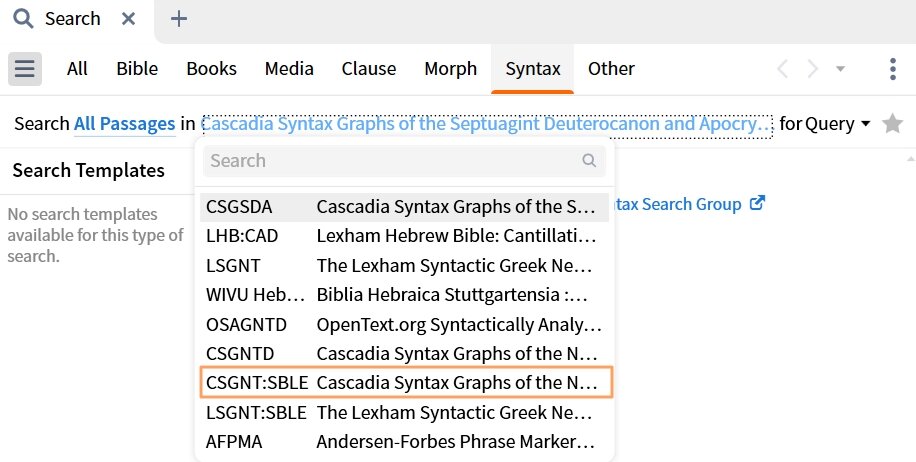Switch to the Media search tab
The image size is (916, 462).
289,69
